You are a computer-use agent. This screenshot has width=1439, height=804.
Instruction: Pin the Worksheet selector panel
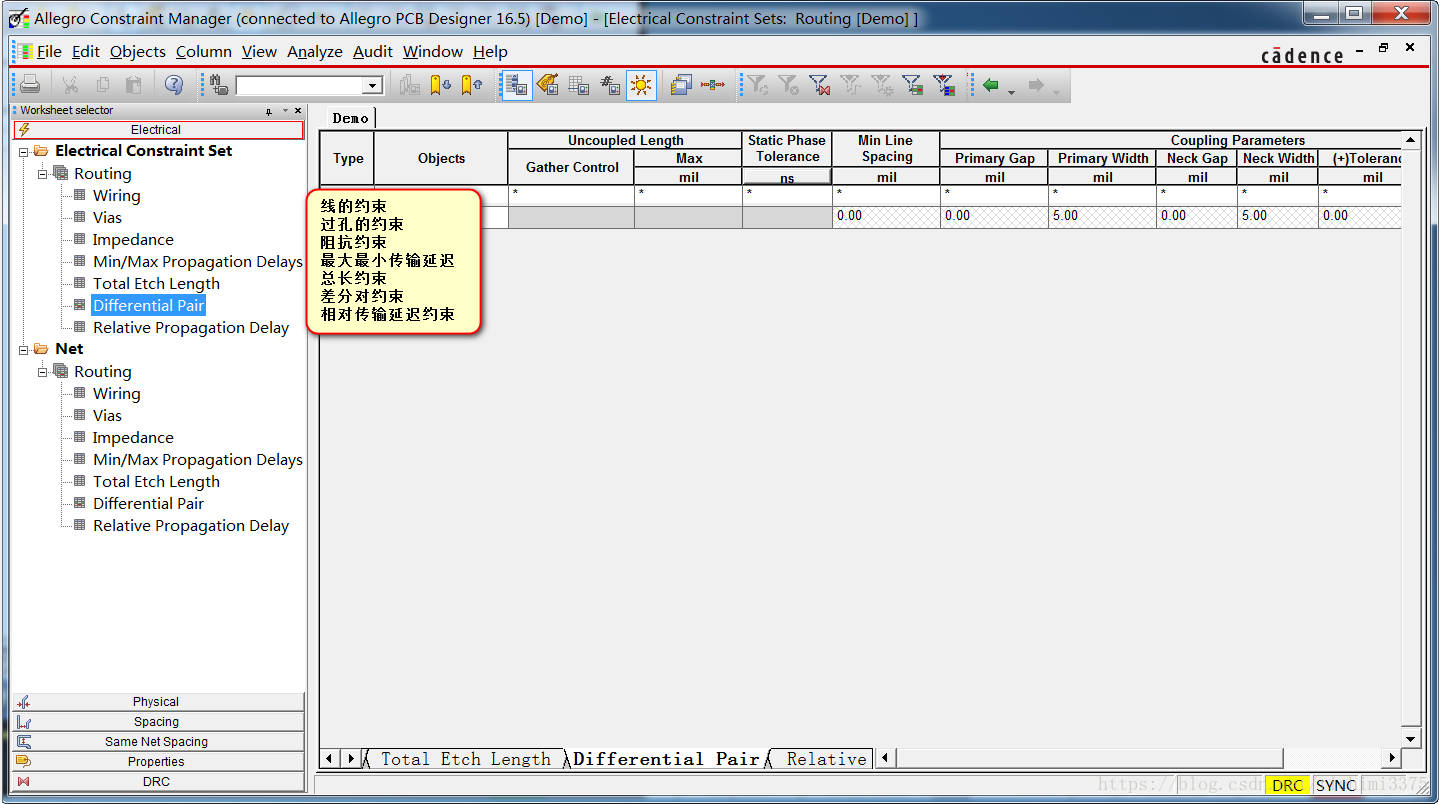click(x=269, y=111)
